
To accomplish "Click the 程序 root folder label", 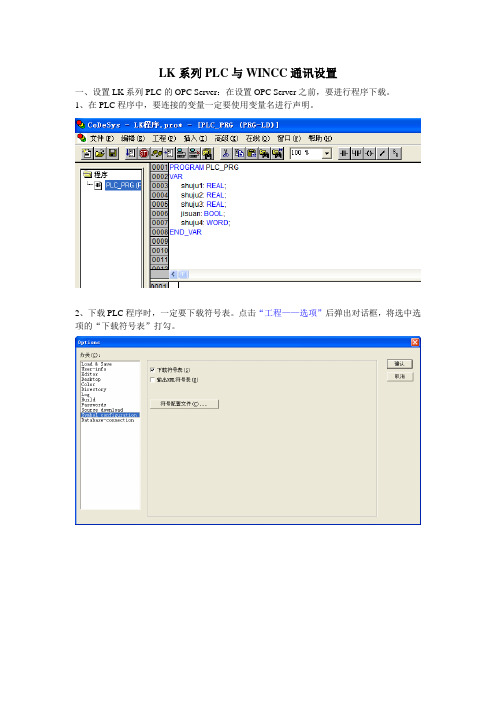I will 101,175.
